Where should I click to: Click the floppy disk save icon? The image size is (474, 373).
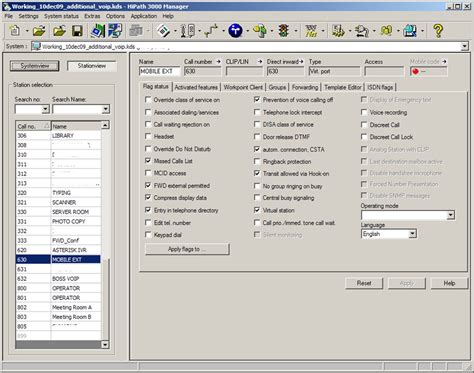tap(77, 31)
